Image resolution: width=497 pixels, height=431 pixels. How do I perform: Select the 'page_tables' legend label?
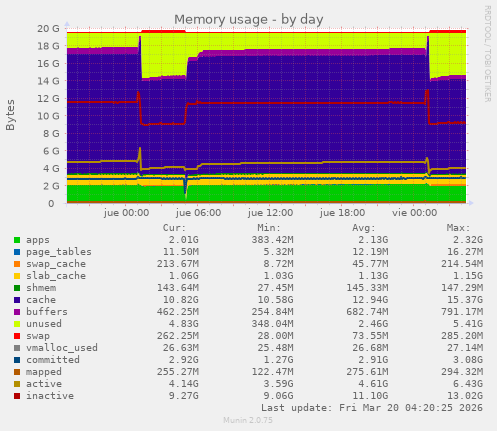coord(59,252)
